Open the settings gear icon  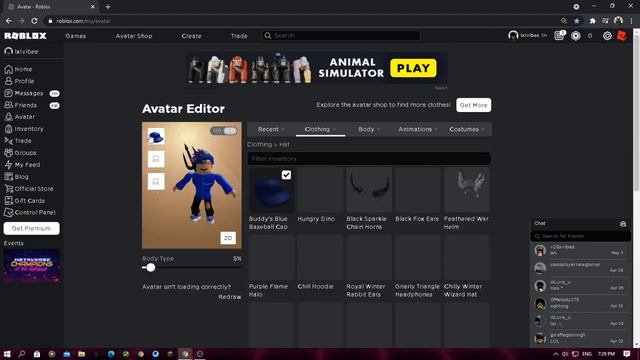pos(607,36)
